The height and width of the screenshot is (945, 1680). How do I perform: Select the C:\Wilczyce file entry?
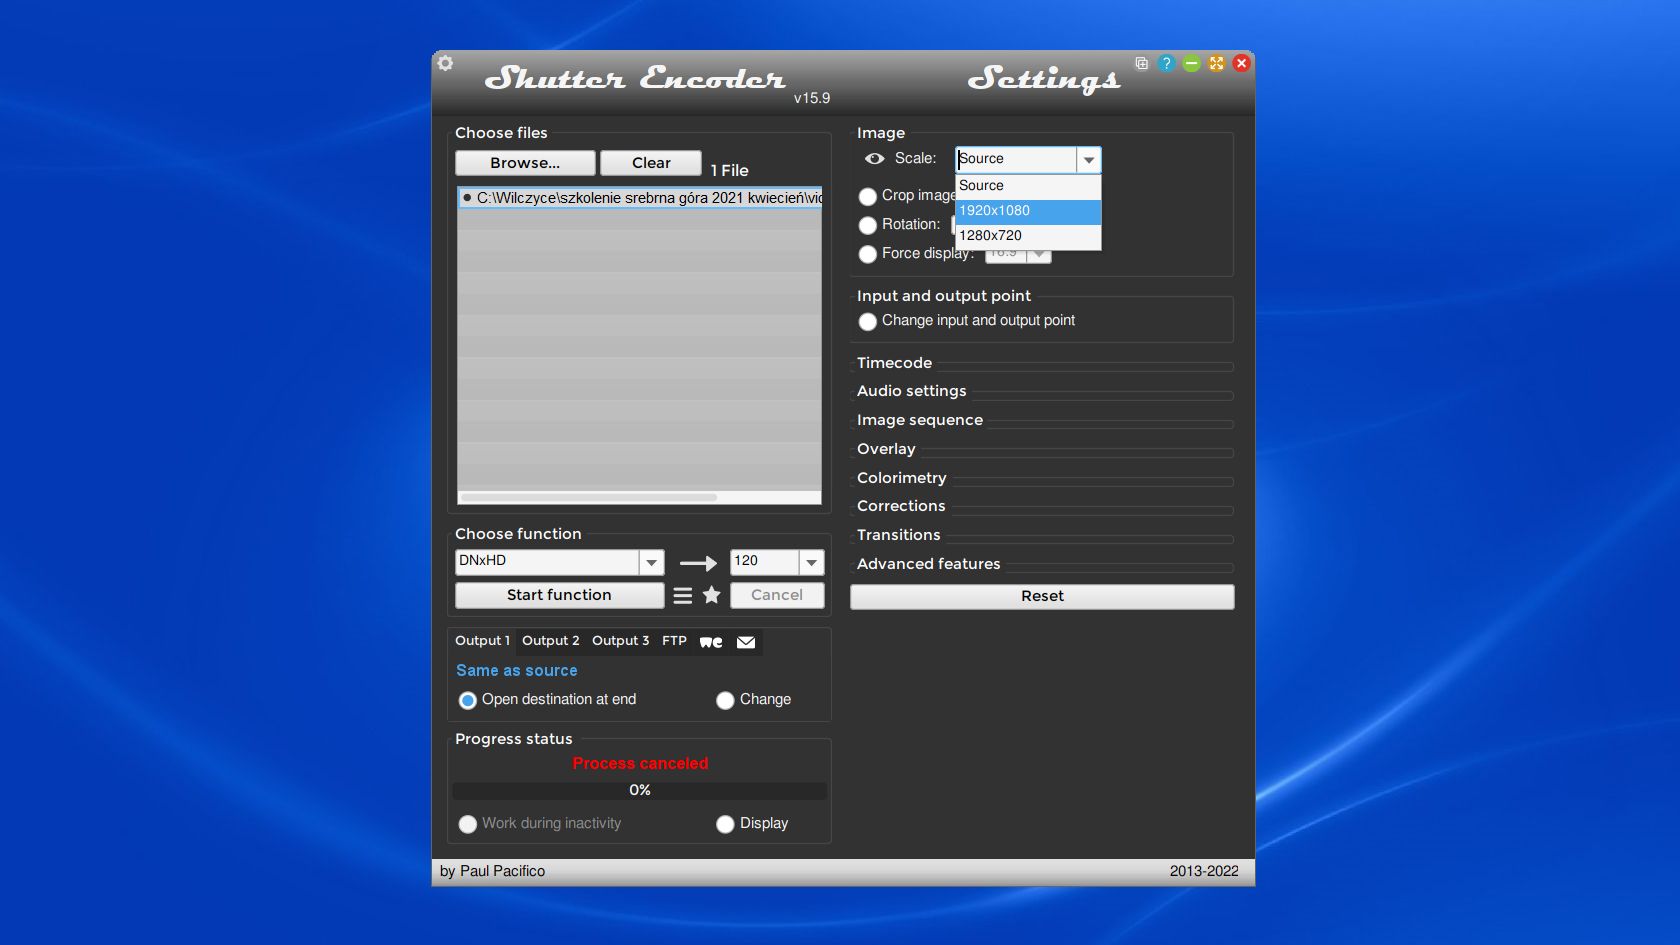point(640,198)
